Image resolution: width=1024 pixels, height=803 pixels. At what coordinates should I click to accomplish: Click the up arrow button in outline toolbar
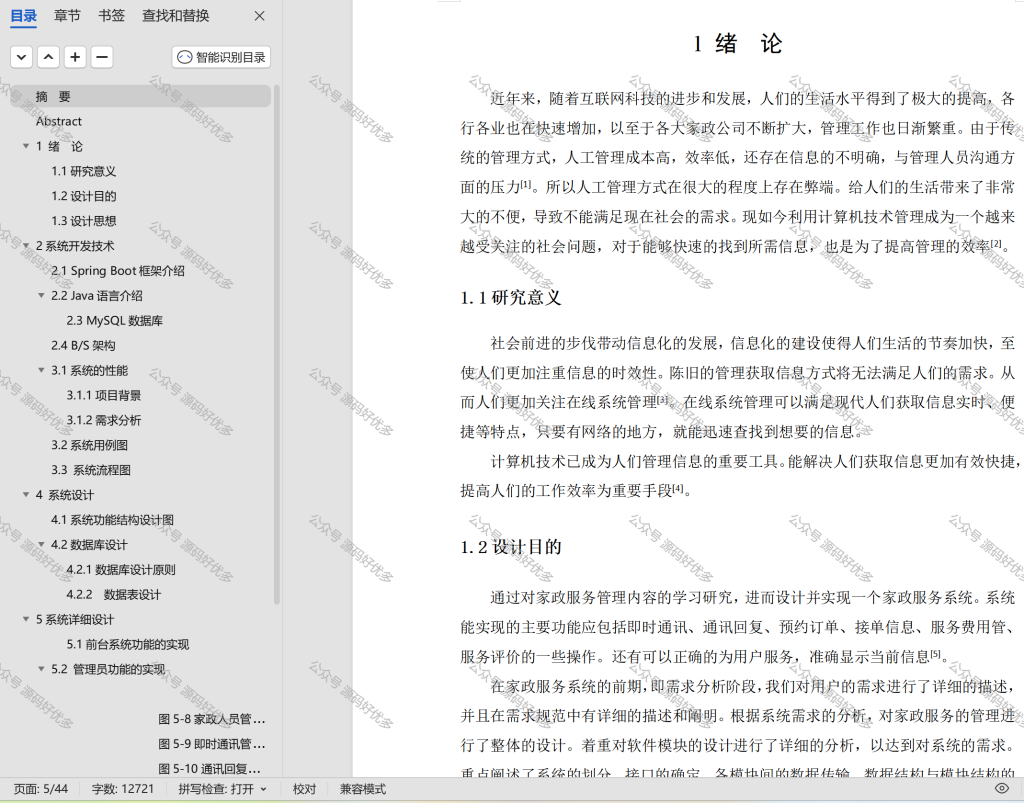coord(48,57)
